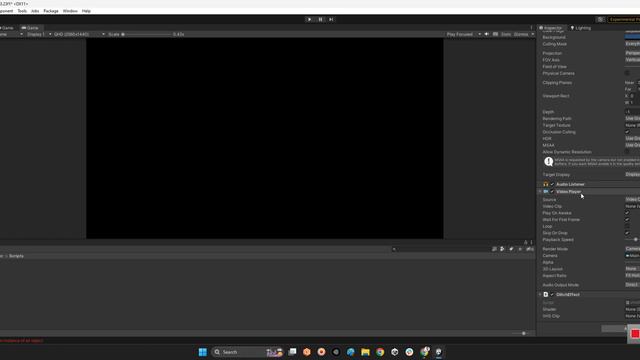The height and width of the screenshot is (360, 640).
Task: Open the Jobs menu
Action: click(x=35, y=11)
